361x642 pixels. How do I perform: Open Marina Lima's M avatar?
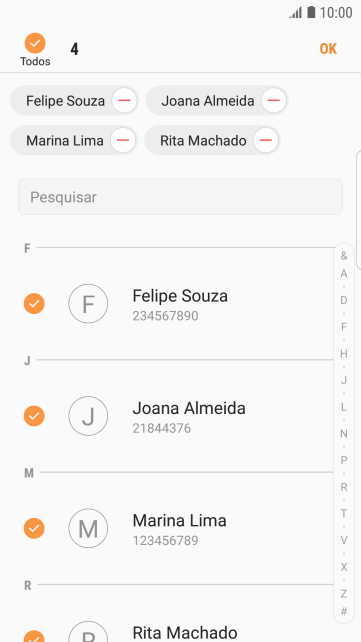pos(88,529)
